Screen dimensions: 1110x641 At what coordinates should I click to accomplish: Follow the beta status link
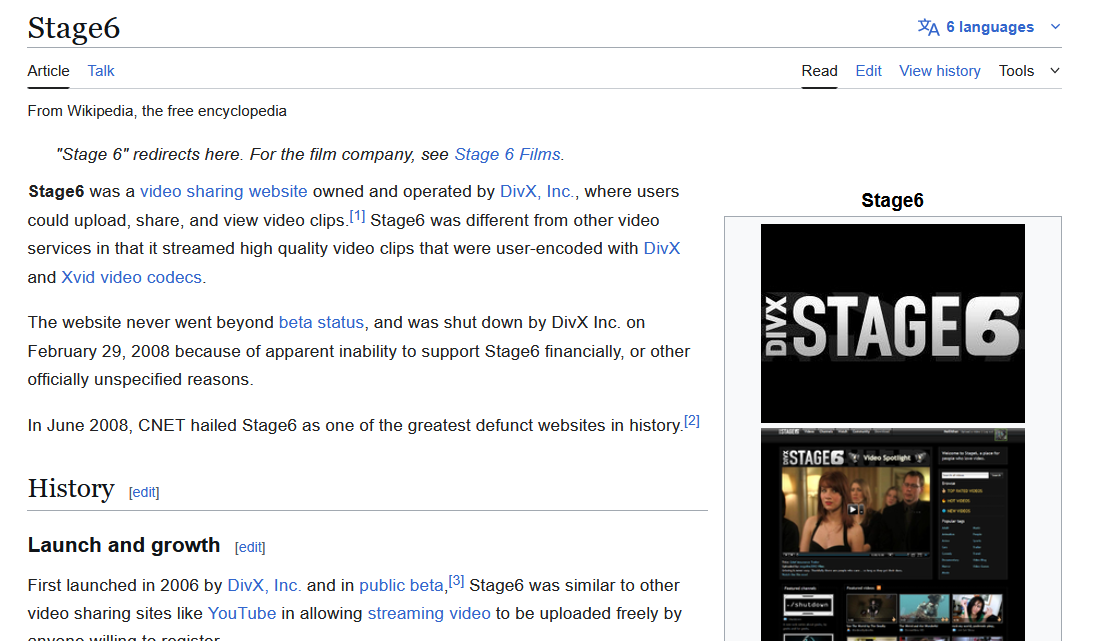(321, 322)
